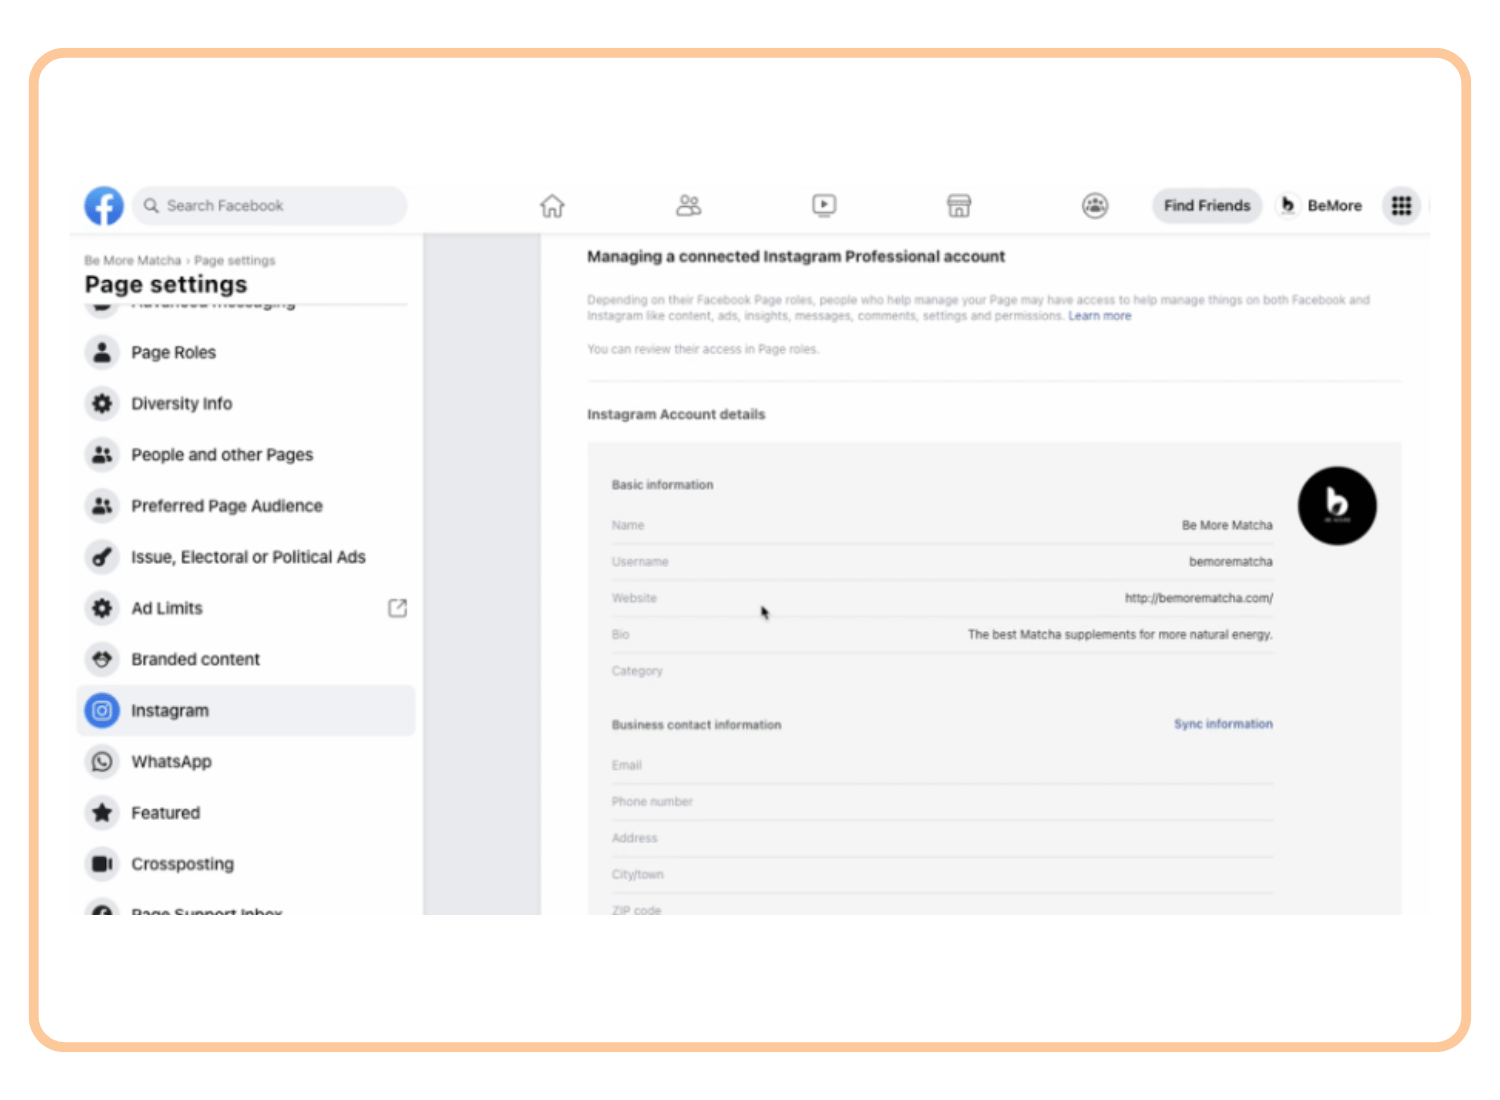The width and height of the screenshot is (1500, 1100).
Task: Click the Sync information link
Action: point(1223,724)
